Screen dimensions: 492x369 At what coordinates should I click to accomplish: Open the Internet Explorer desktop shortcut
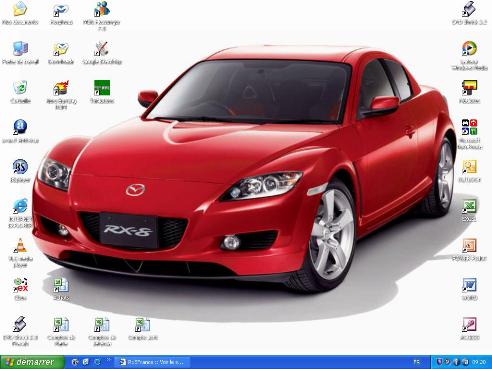point(20,206)
